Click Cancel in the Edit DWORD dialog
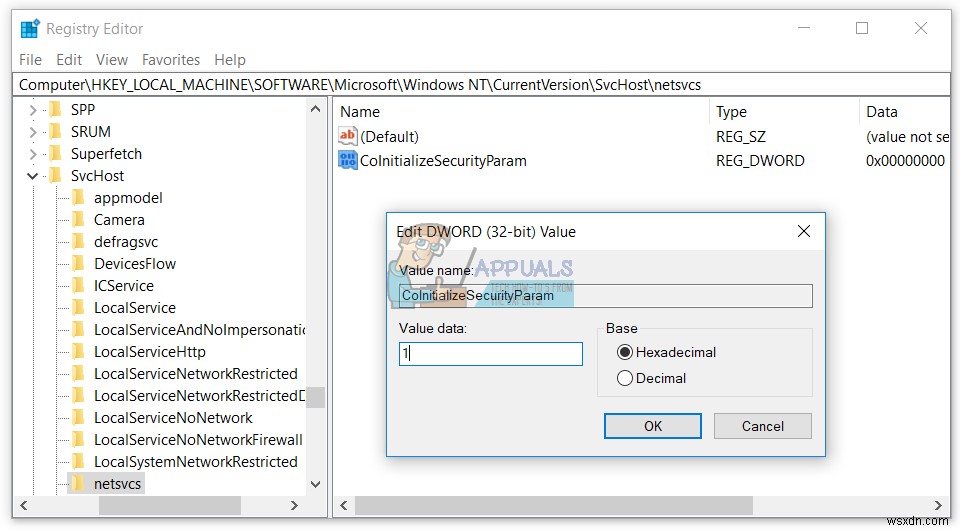Viewport: 960px width, 531px height. click(x=763, y=426)
